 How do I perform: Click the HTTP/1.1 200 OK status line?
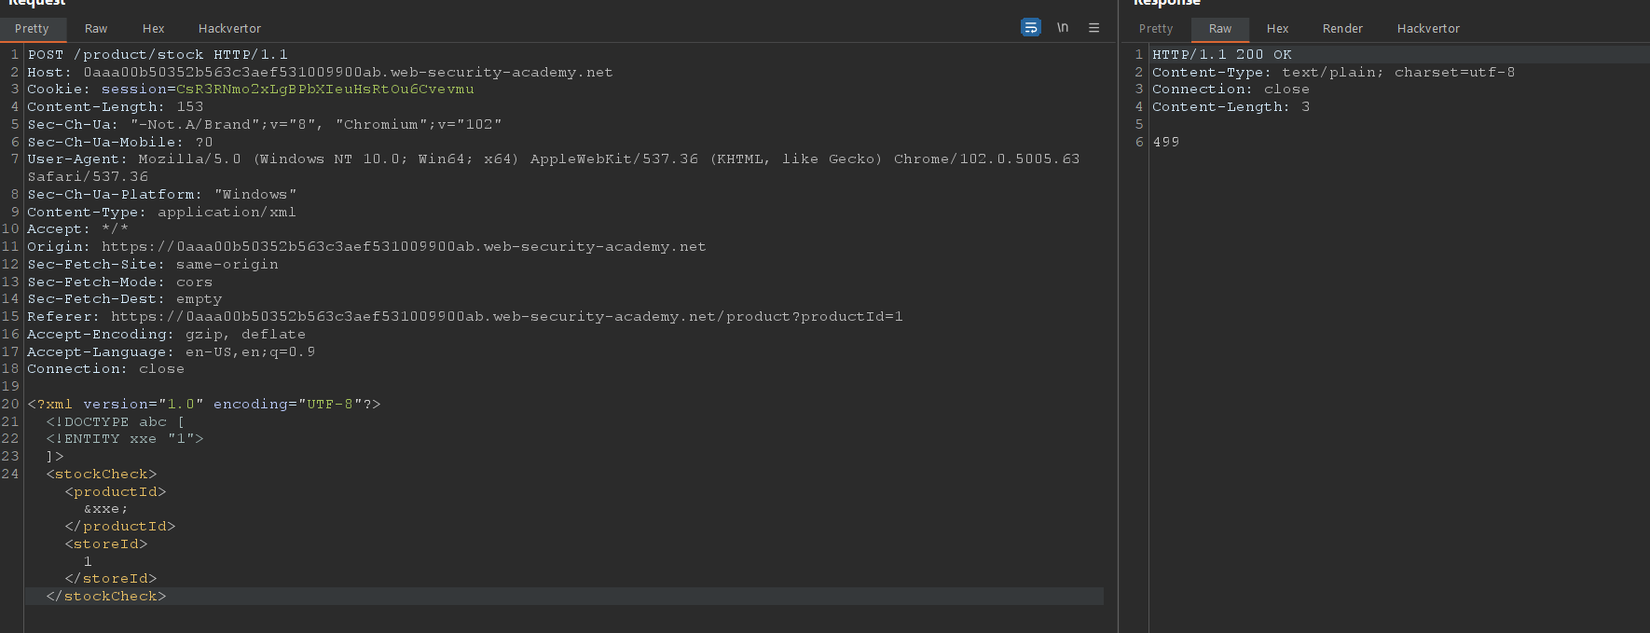tap(1221, 55)
